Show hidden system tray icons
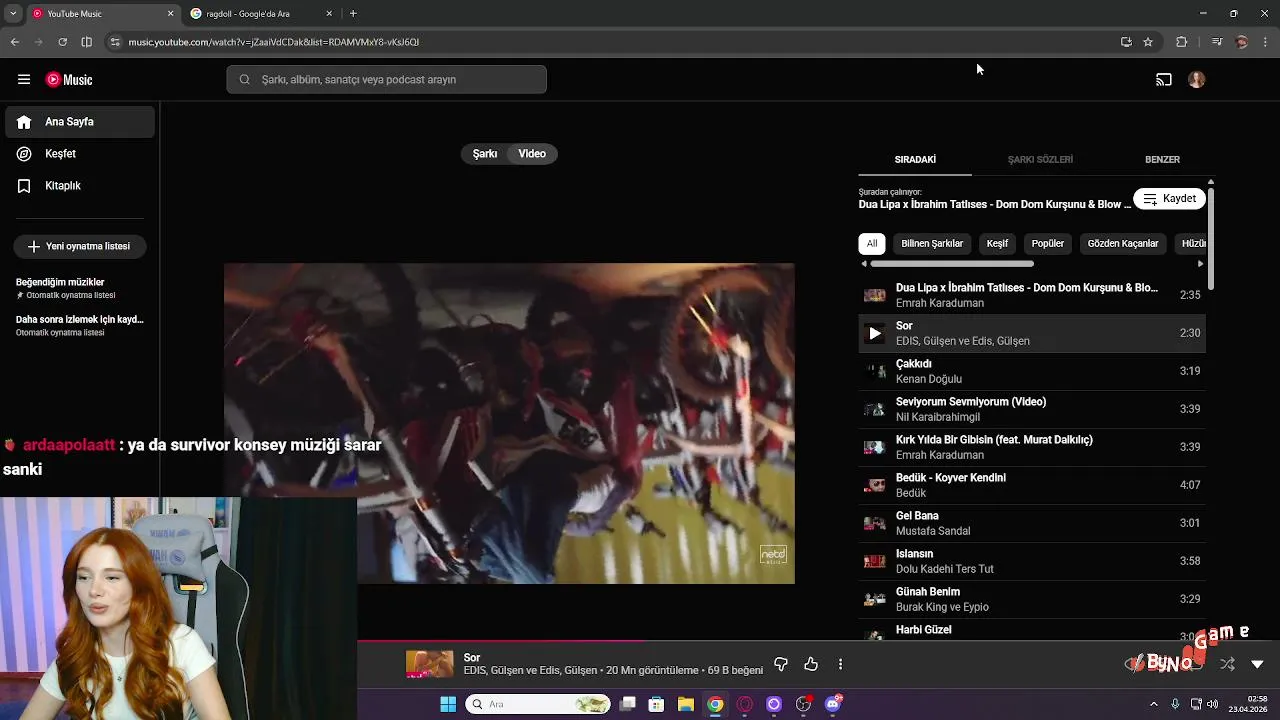1280x720 pixels. 1153,704
